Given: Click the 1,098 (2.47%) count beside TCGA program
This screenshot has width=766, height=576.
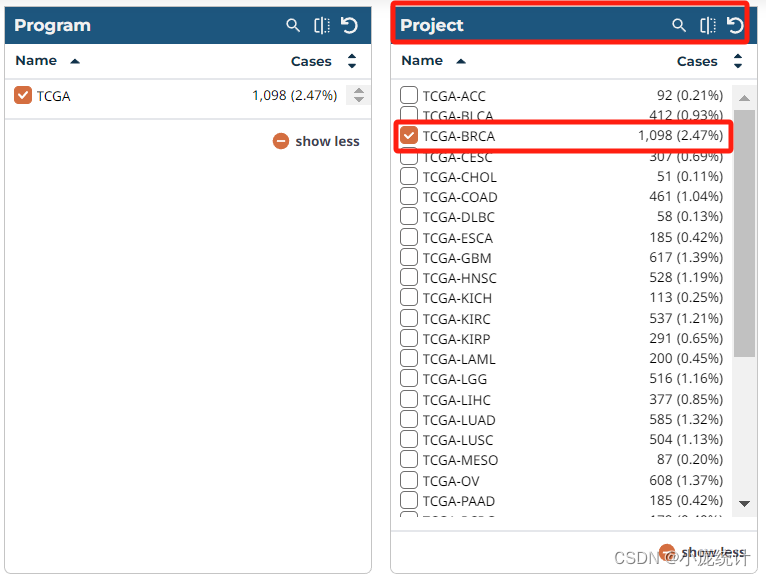Looking at the screenshot, I should click(x=295, y=95).
